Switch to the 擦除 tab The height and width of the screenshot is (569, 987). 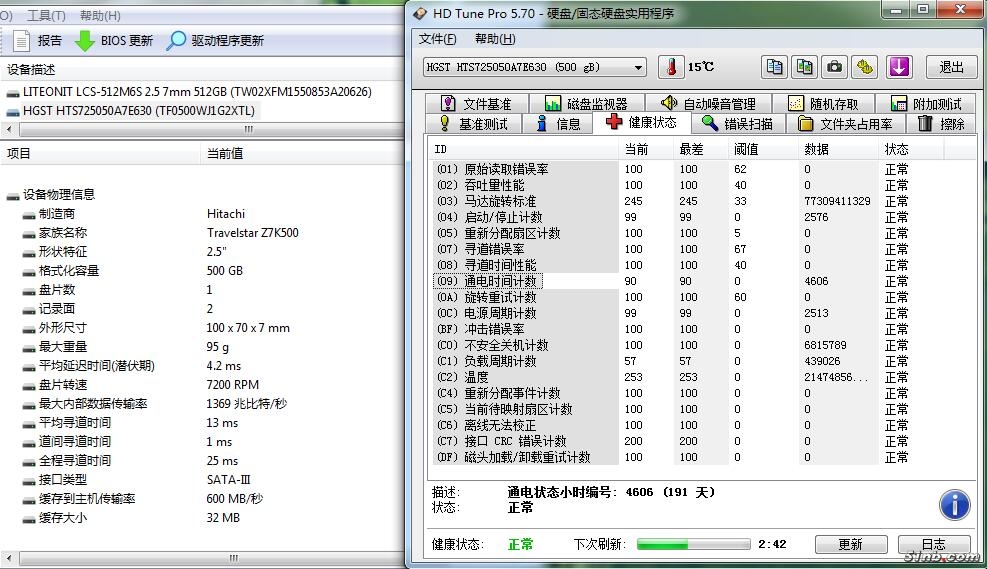941,124
